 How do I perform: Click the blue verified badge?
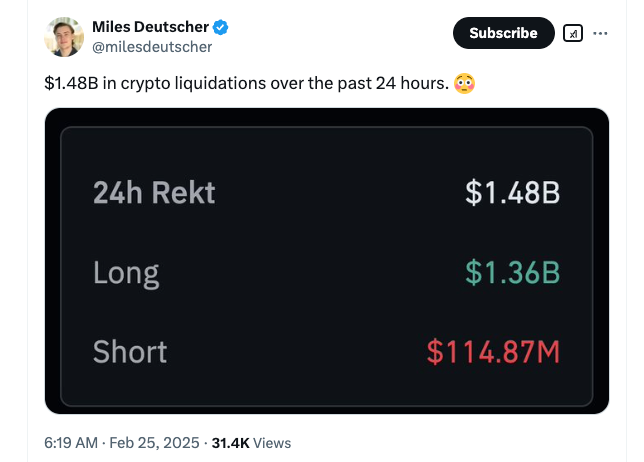point(221,27)
